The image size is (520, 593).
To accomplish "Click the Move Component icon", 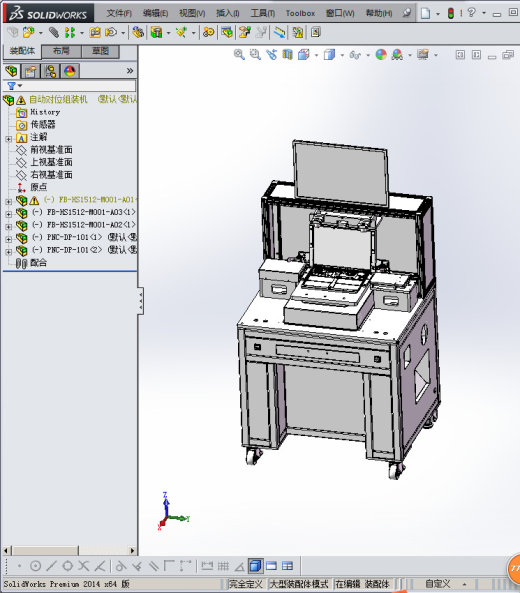I will [x=111, y=33].
